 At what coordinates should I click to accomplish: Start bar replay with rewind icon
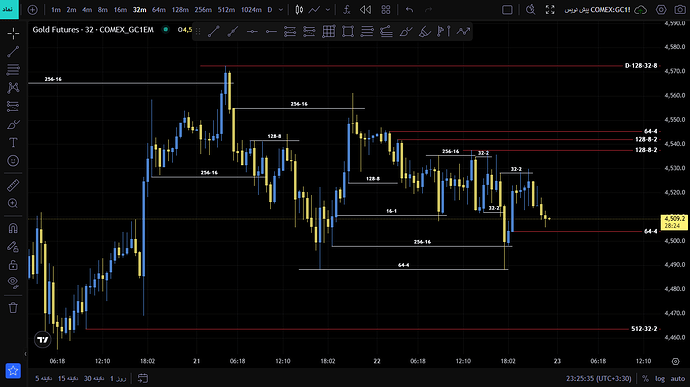(x=365, y=10)
